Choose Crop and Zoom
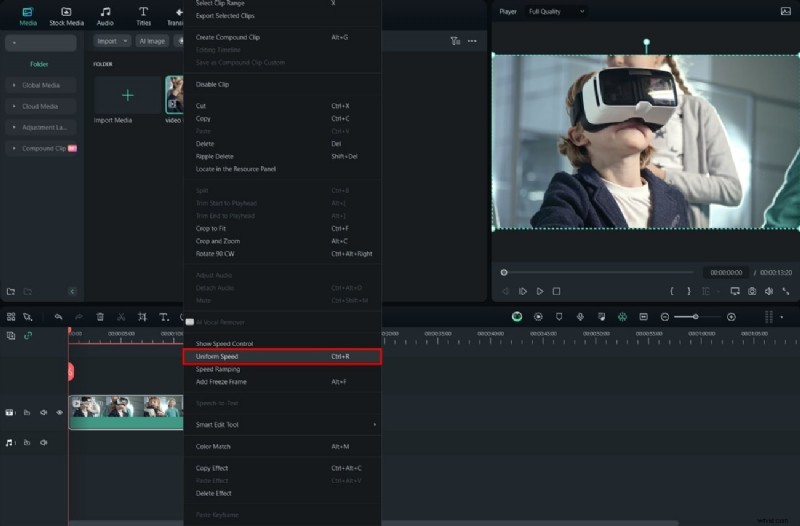Viewport: 800px width, 526px height. [283, 241]
